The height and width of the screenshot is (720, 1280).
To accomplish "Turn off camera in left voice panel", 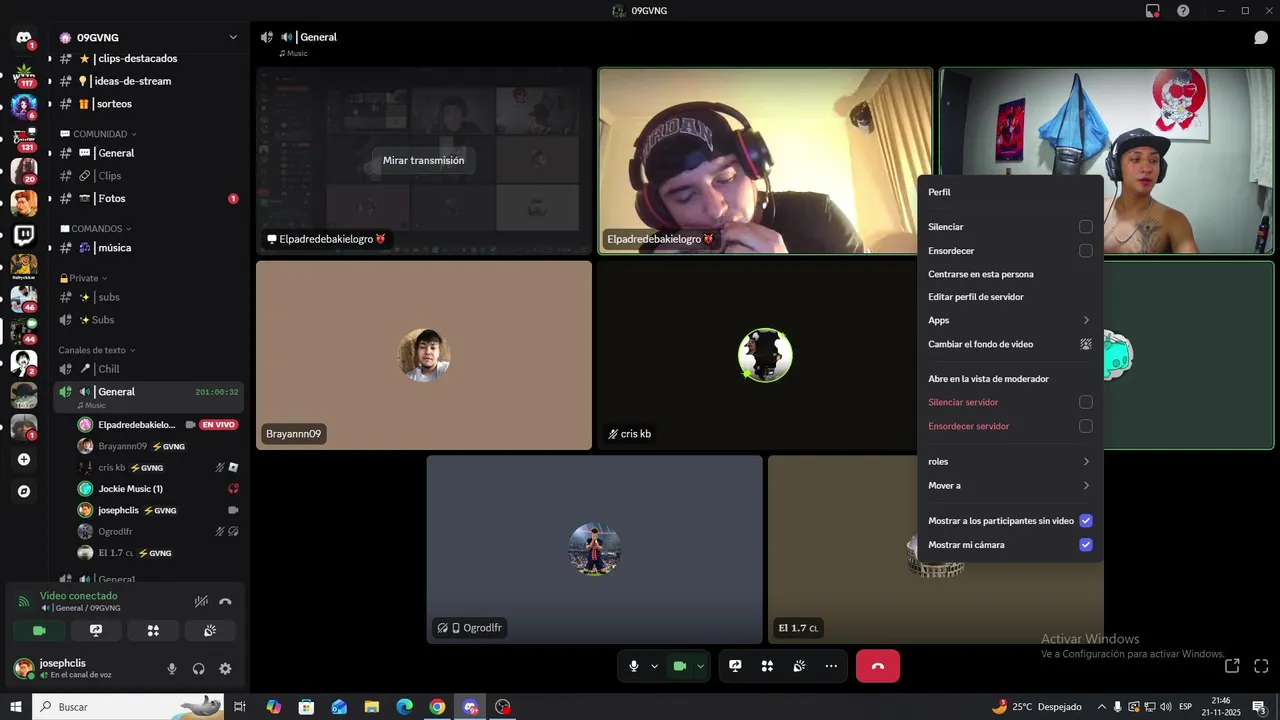I will pos(39,631).
